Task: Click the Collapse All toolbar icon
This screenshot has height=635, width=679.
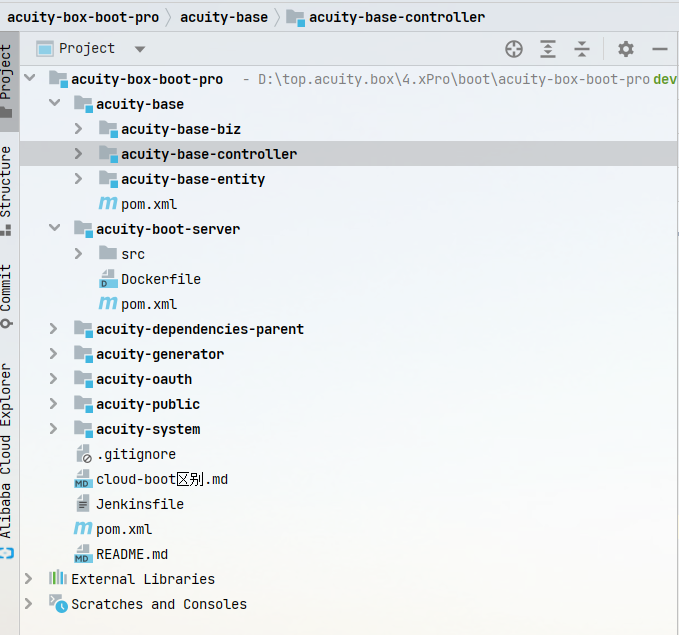Action: [x=582, y=49]
